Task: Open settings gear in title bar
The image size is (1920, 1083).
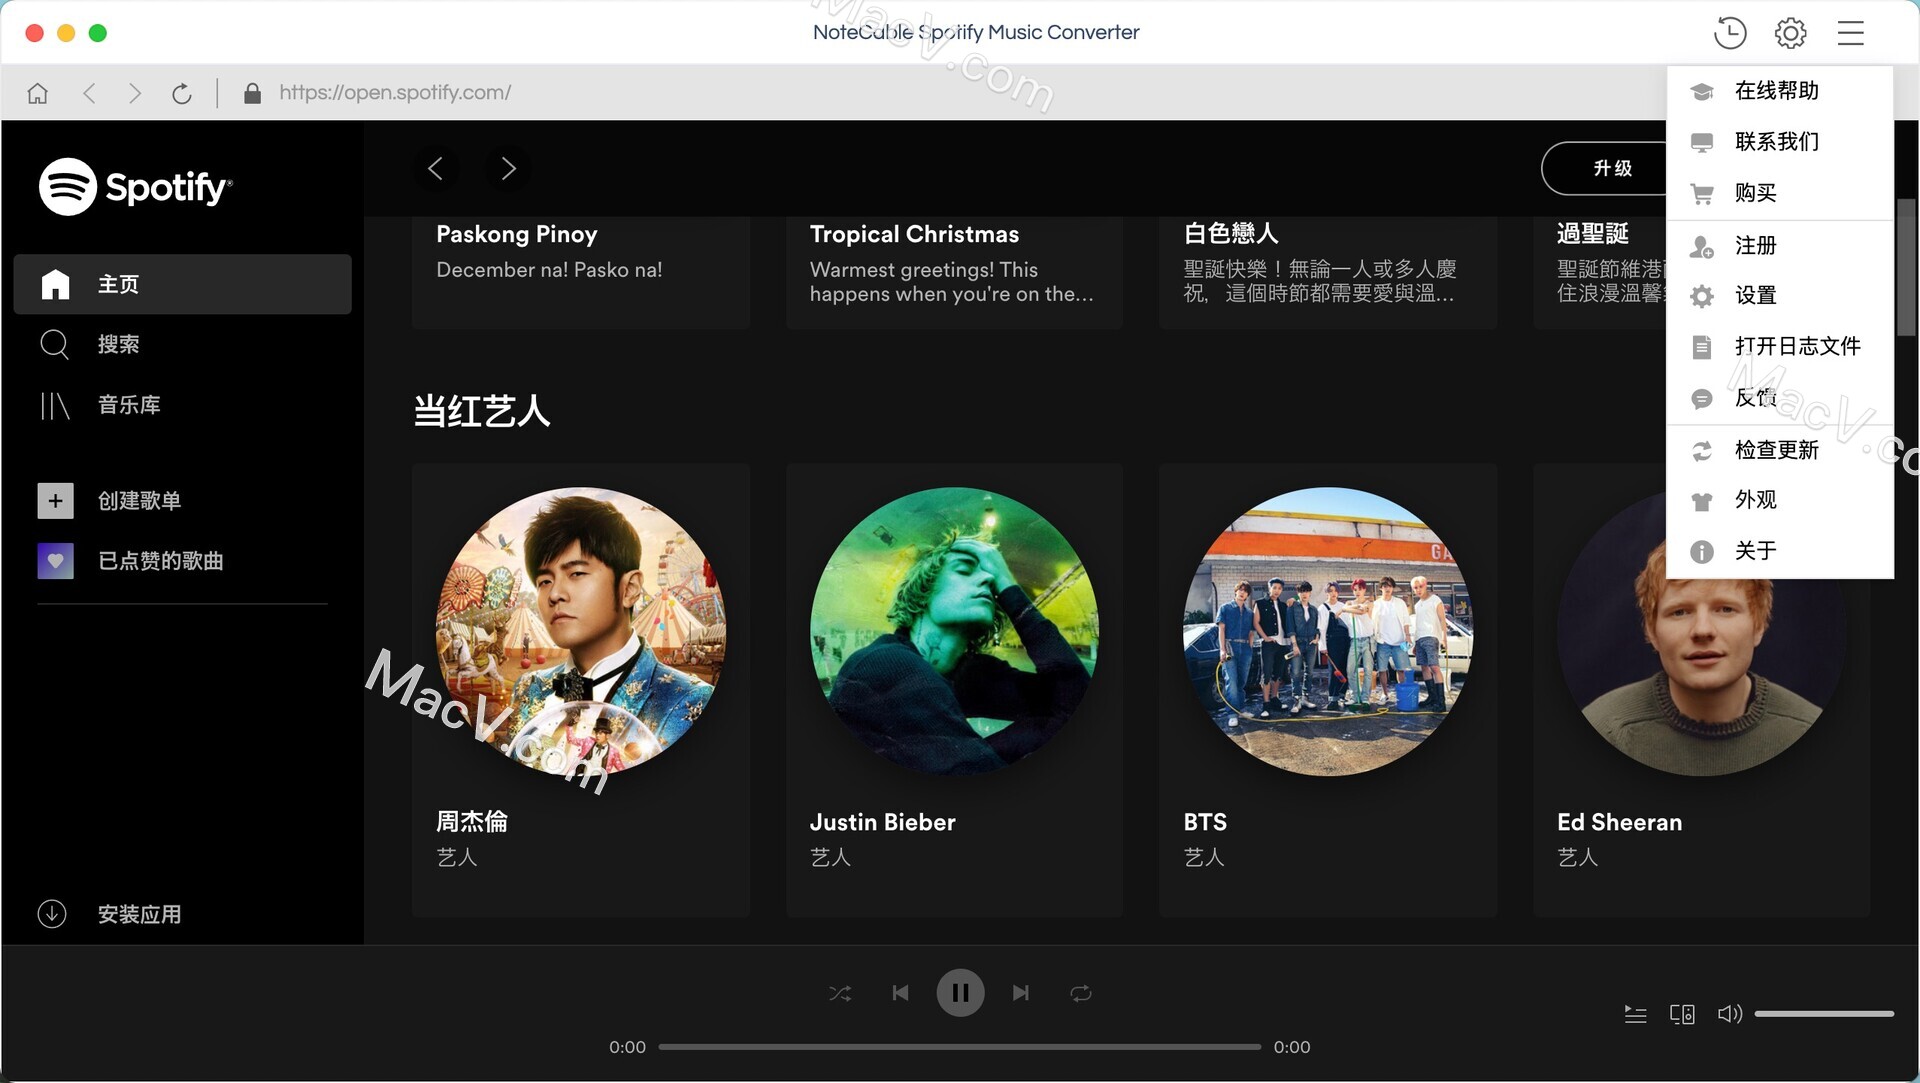Action: [x=1790, y=33]
